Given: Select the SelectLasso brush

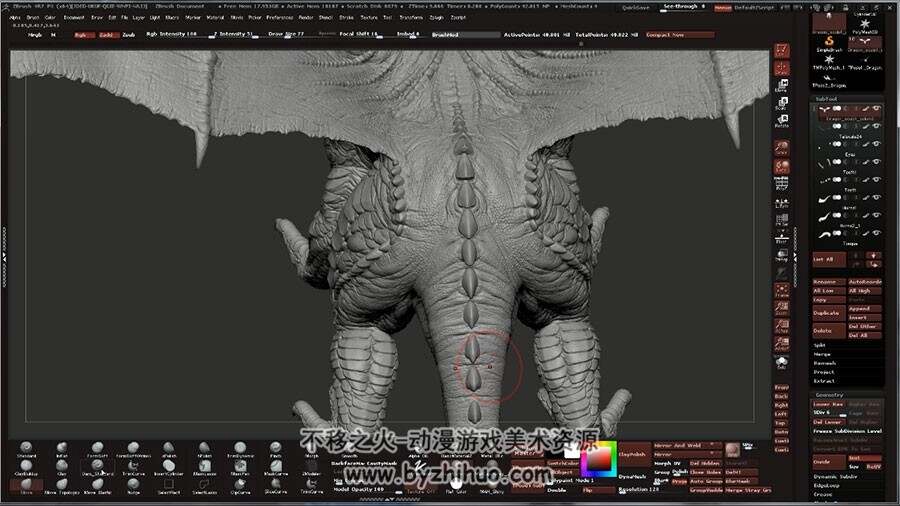Looking at the screenshot, I should (x=204, y=486).
